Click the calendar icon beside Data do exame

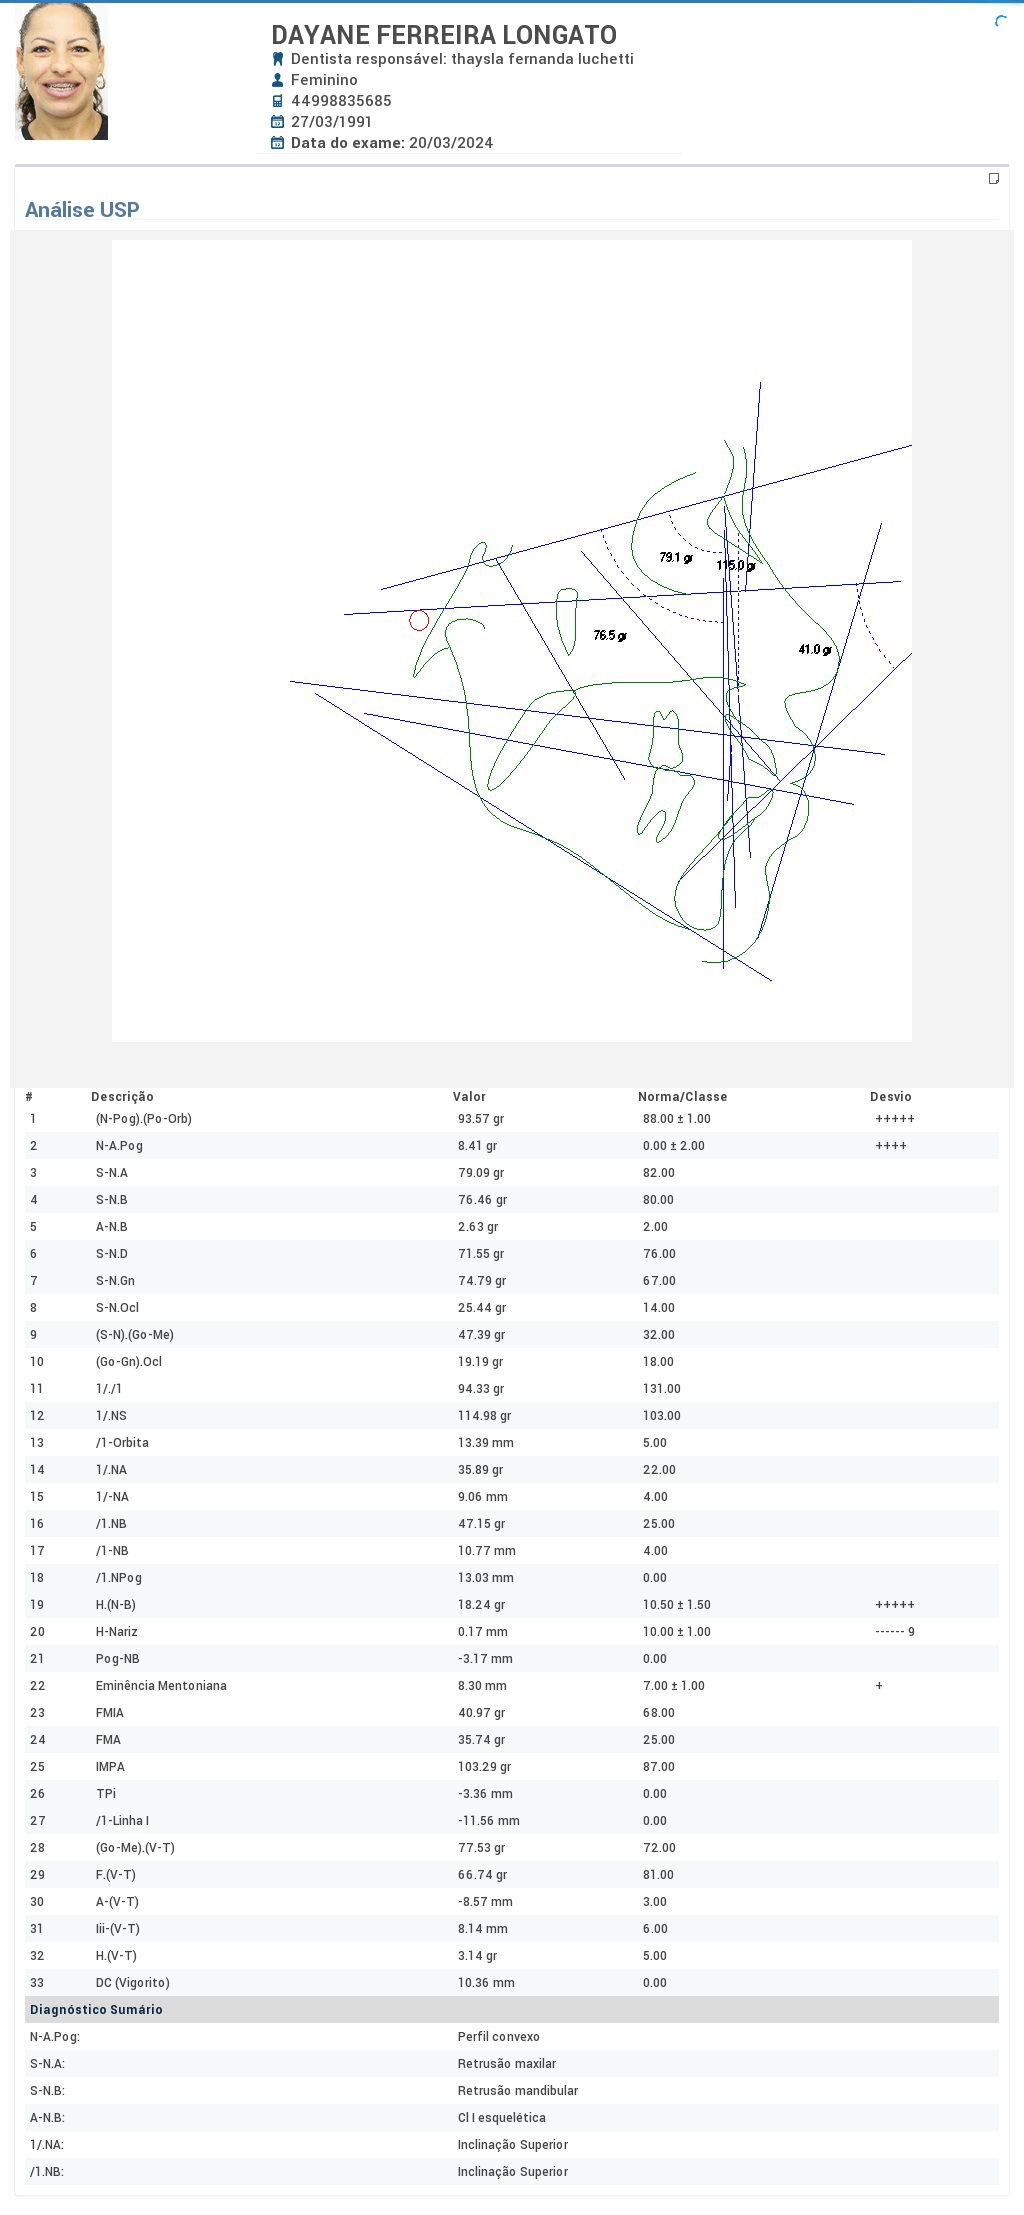(x=278, y=143)
